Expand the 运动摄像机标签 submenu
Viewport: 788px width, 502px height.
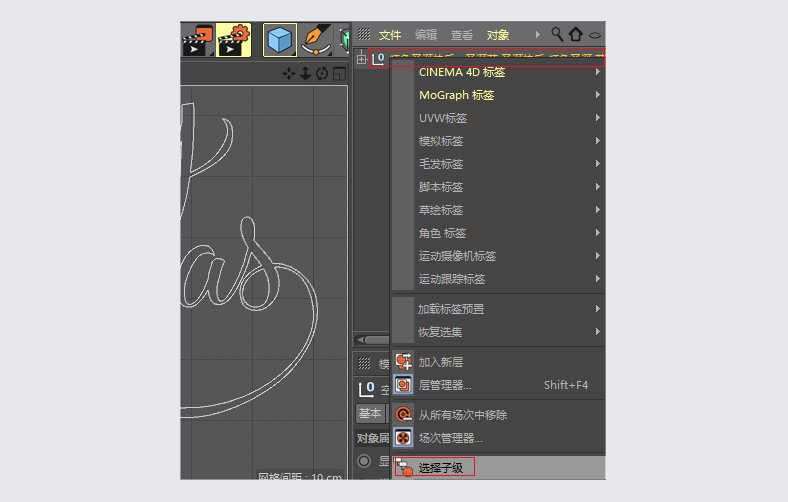(x=499, y=256)
